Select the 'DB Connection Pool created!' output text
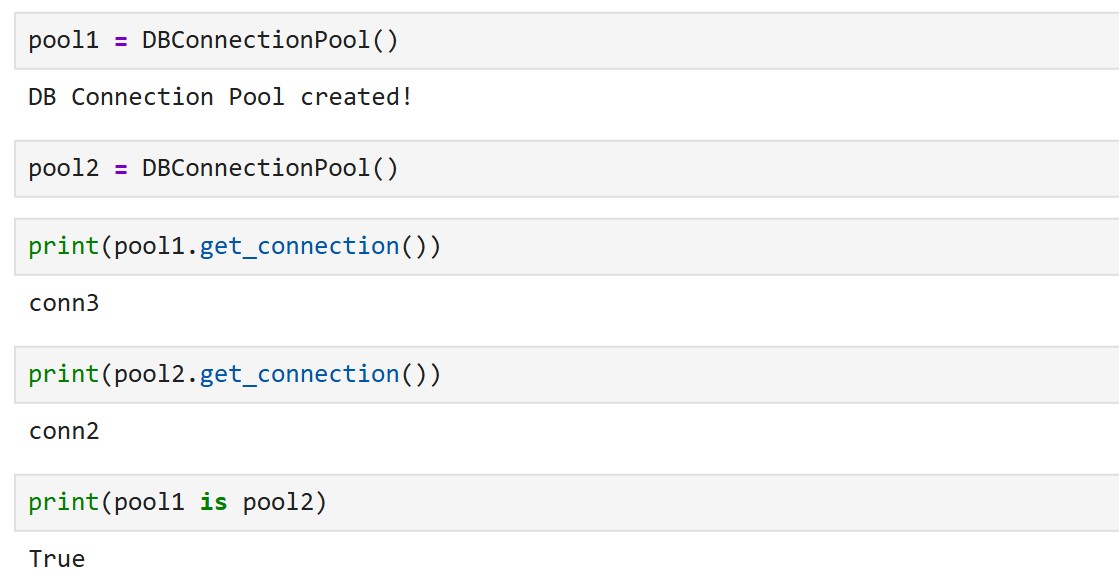The image size is (1119, 585). [221, 96]
